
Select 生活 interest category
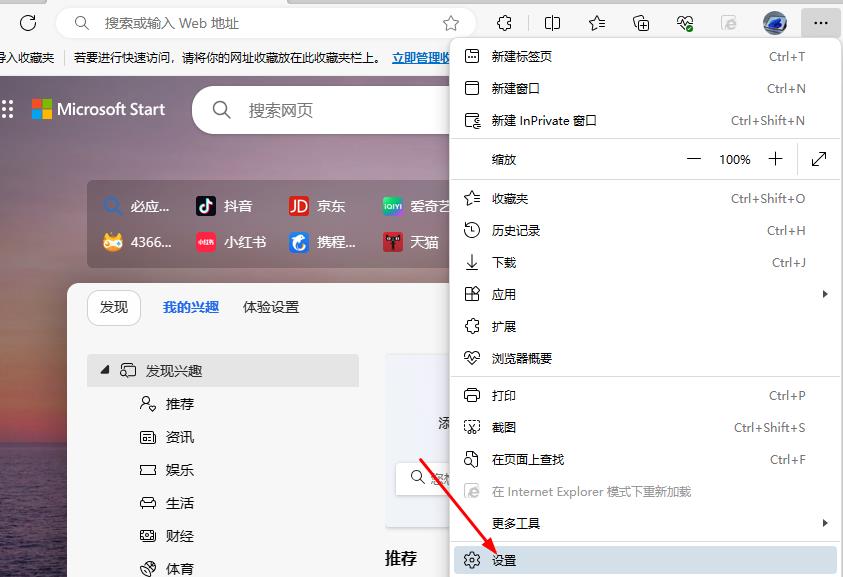[167, 503]
